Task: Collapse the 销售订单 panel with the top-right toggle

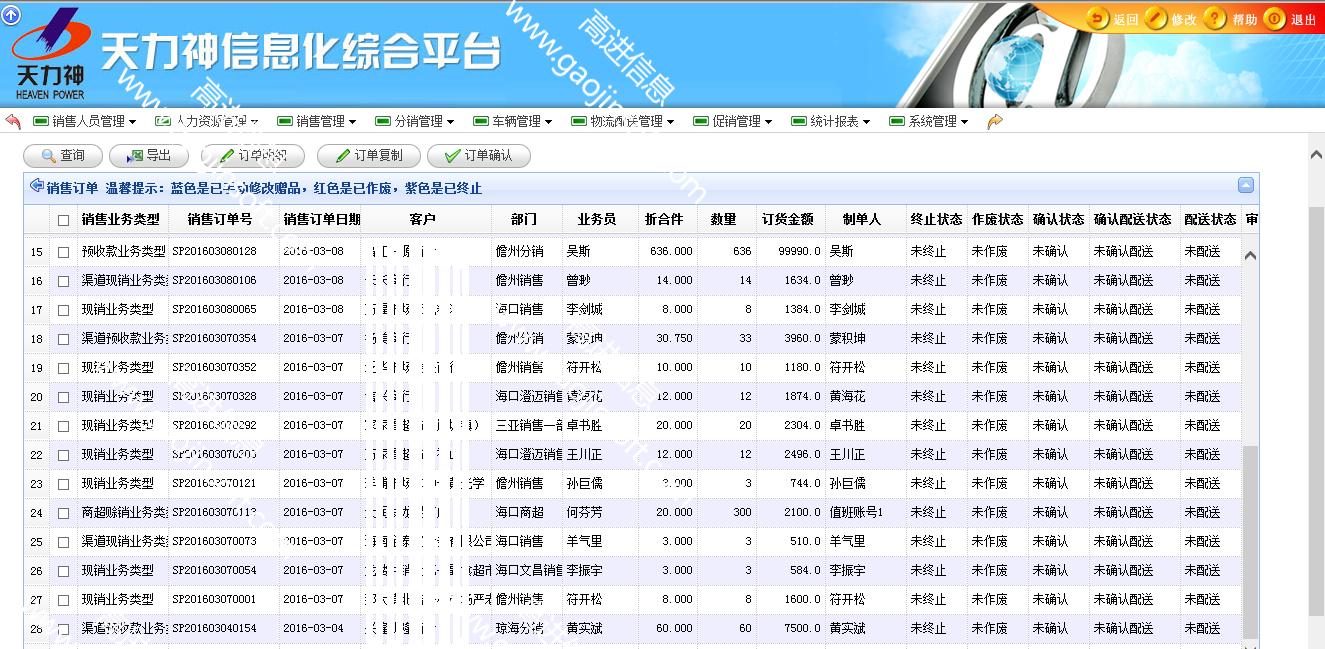Action: [1245, 185]
